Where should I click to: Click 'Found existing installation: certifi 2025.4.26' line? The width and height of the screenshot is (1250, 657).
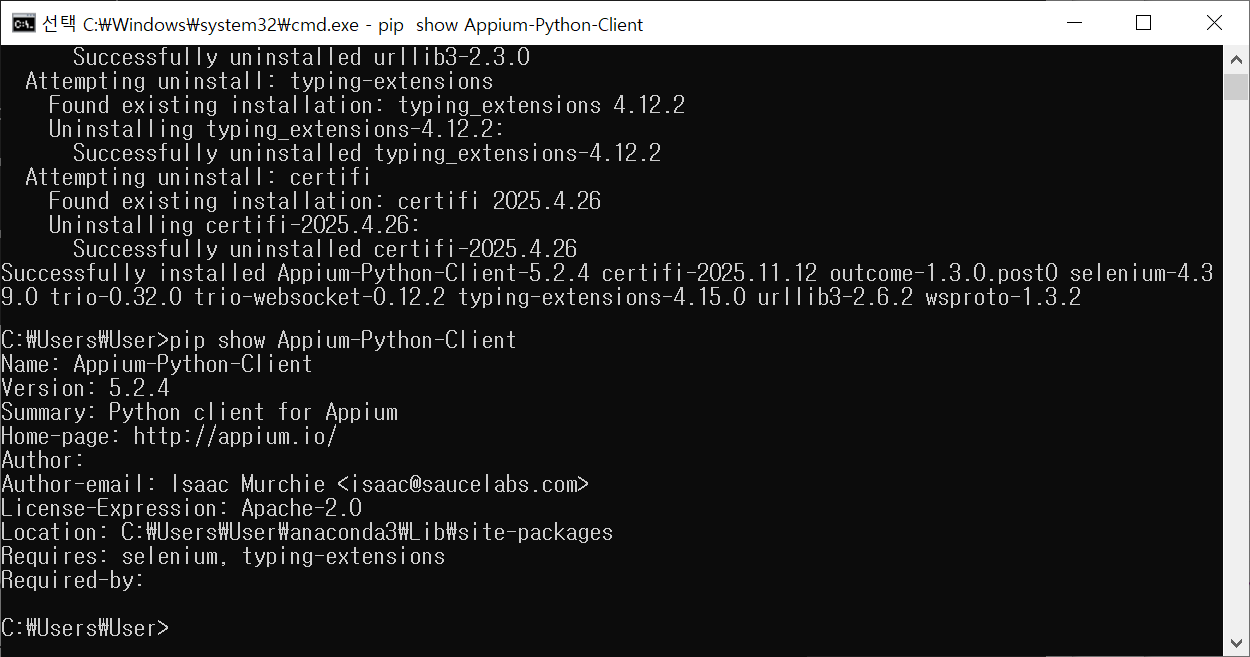(325, 201)
